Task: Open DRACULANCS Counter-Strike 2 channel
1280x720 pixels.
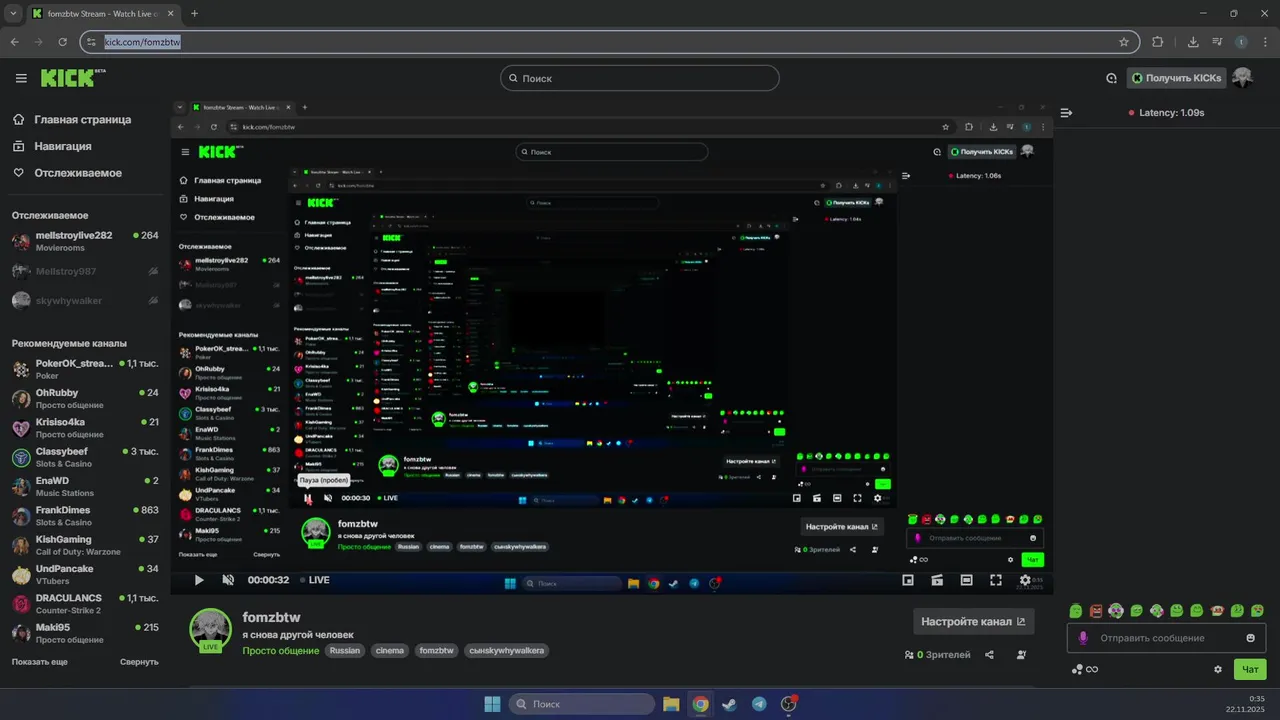Action: click(84, 604)
